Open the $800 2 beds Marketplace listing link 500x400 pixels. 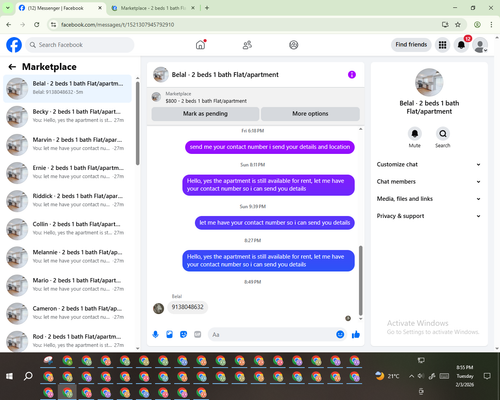point(206,101)
